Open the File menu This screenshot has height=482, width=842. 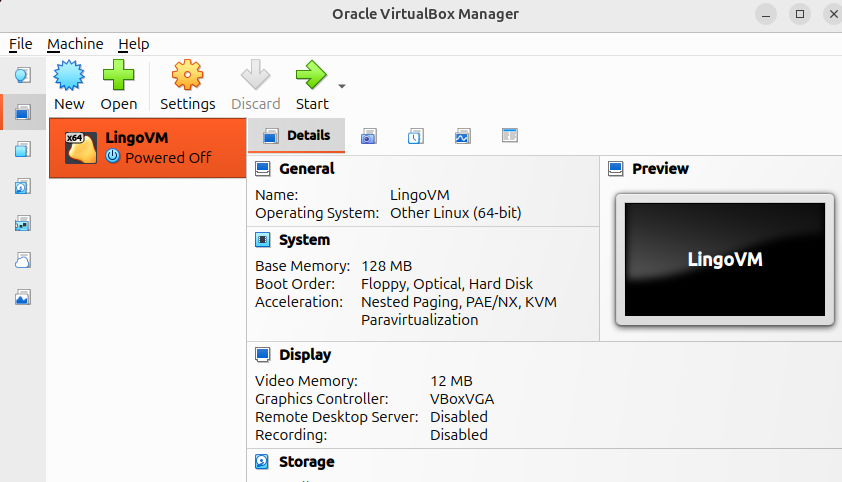21,44
